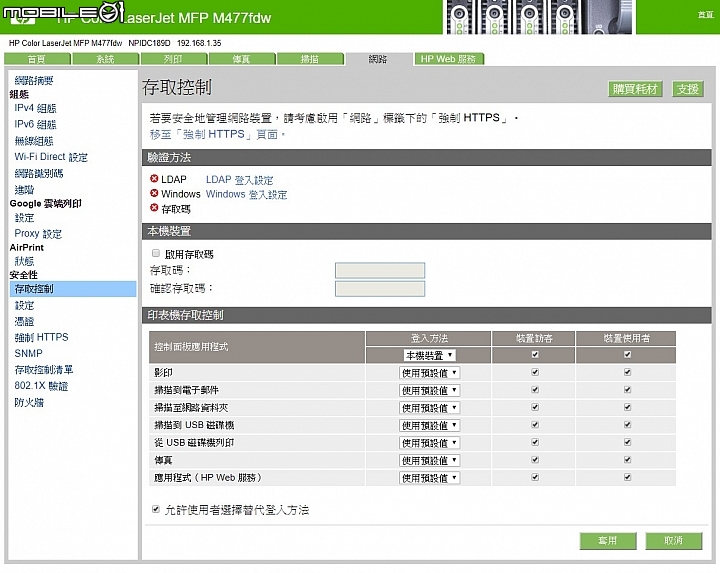Open 強制 HTTPS in the sidebar

coord(41,337)
